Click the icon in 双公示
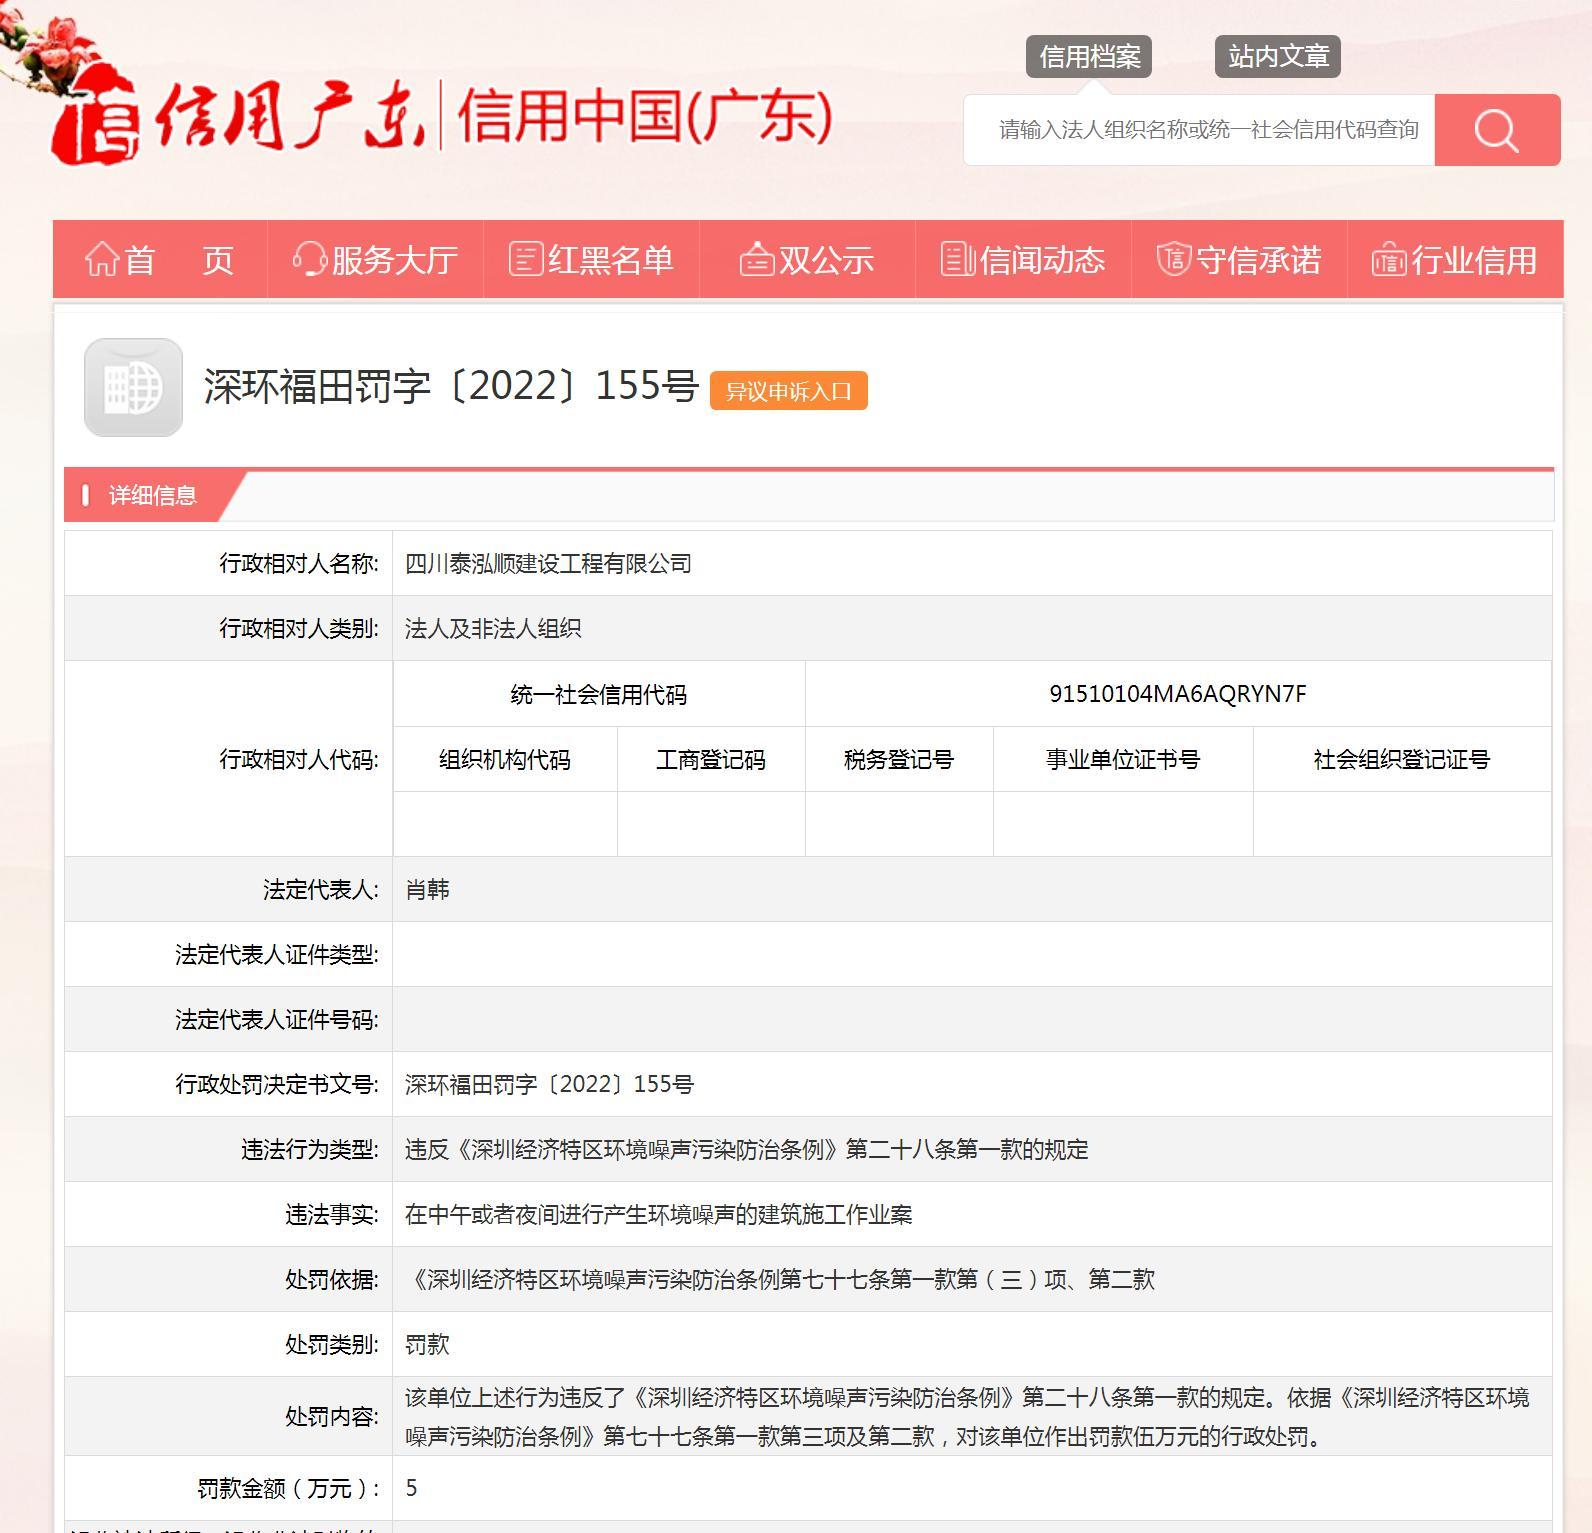Image resolution: width=1592 pixels, height=1533 pixels. (757, 259)
